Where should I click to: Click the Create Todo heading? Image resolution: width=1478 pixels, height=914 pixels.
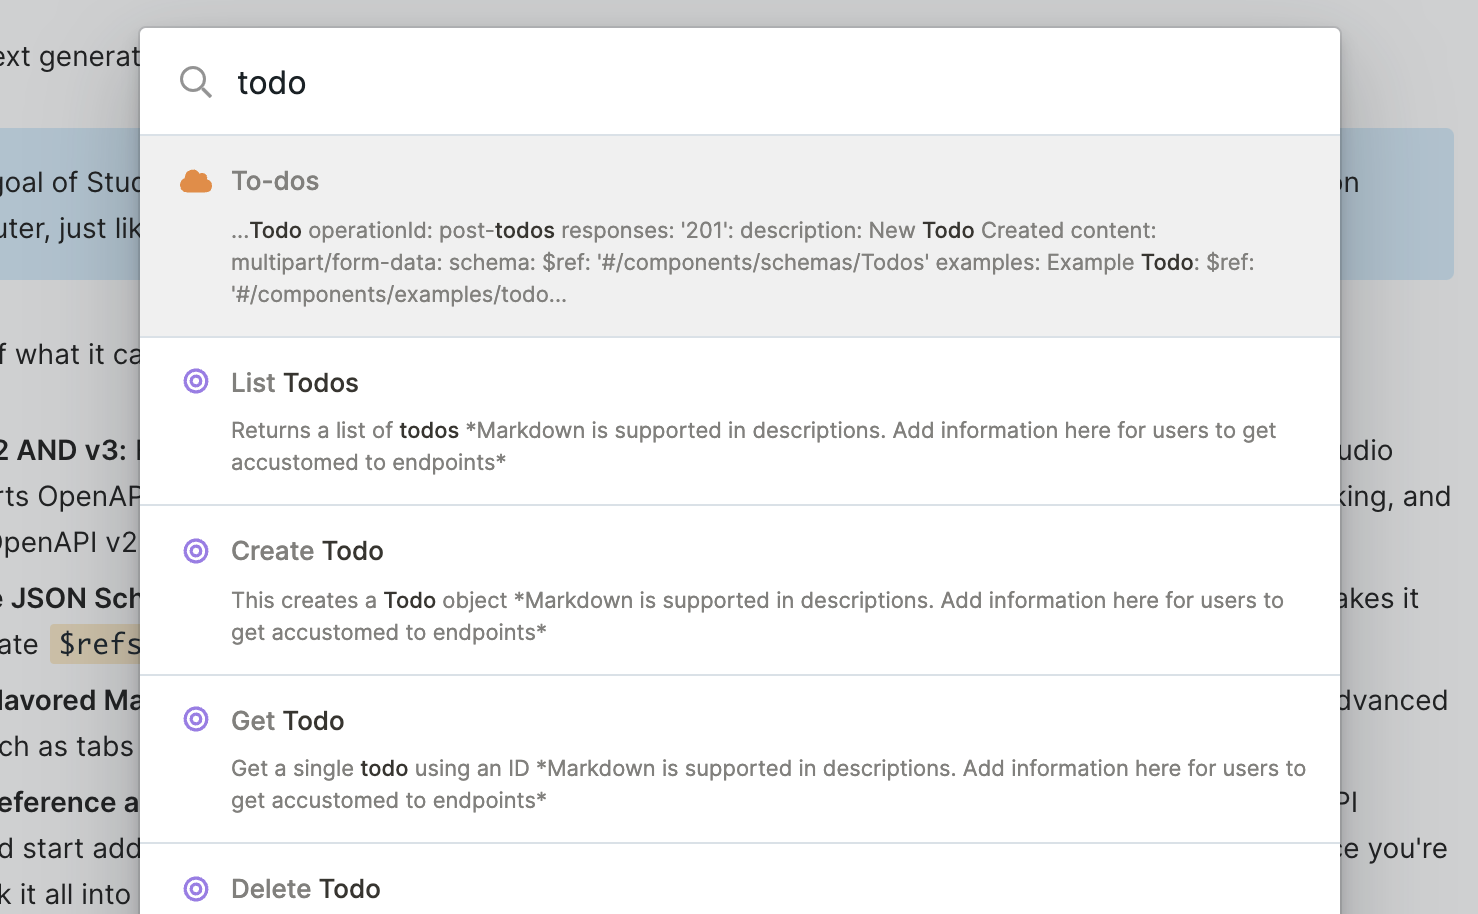tap(307, 551)
